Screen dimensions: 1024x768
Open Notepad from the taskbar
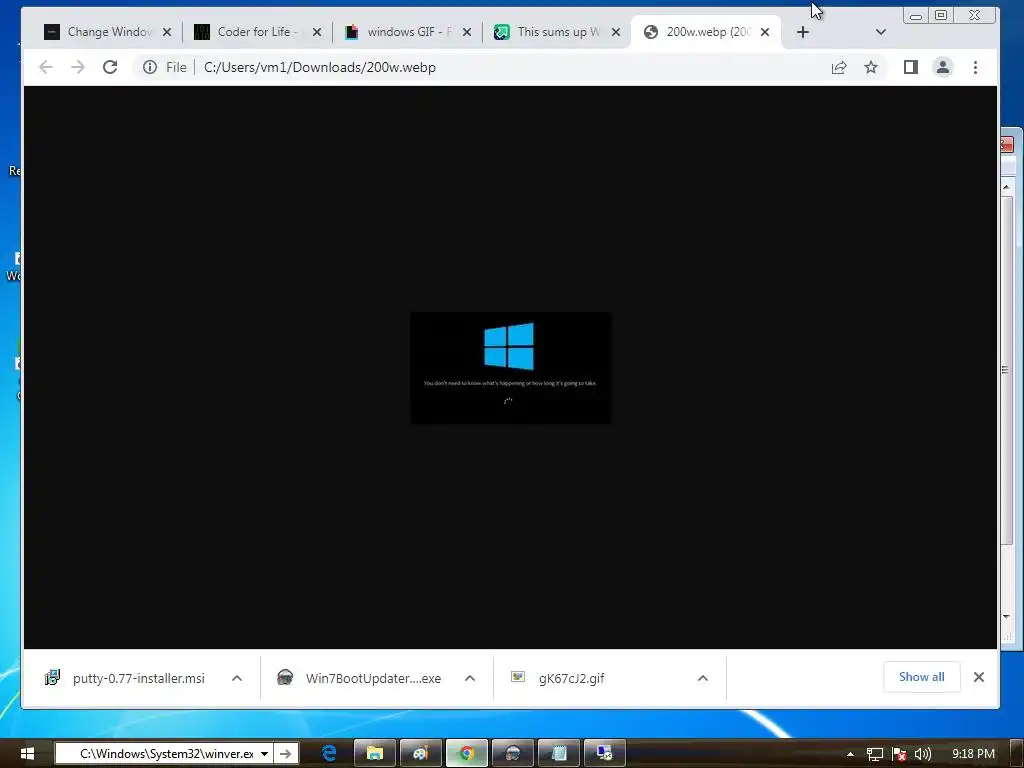[558, 754]
